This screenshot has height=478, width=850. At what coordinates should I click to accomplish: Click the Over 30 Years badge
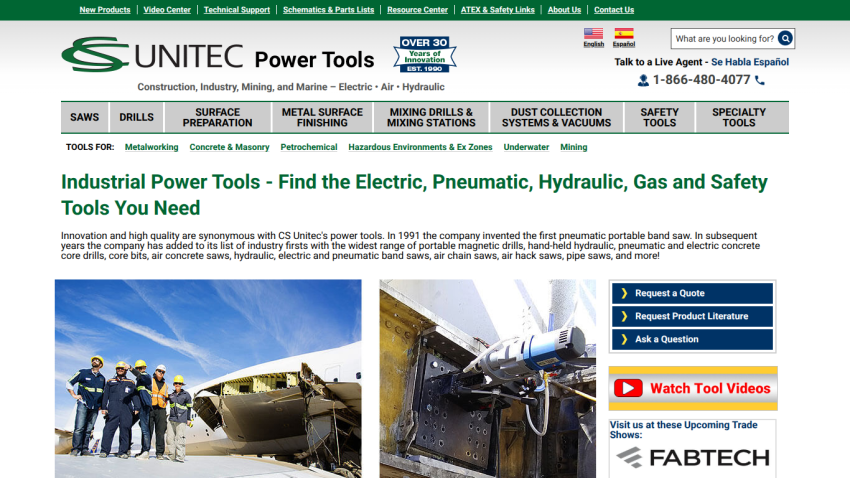point(424,54)
